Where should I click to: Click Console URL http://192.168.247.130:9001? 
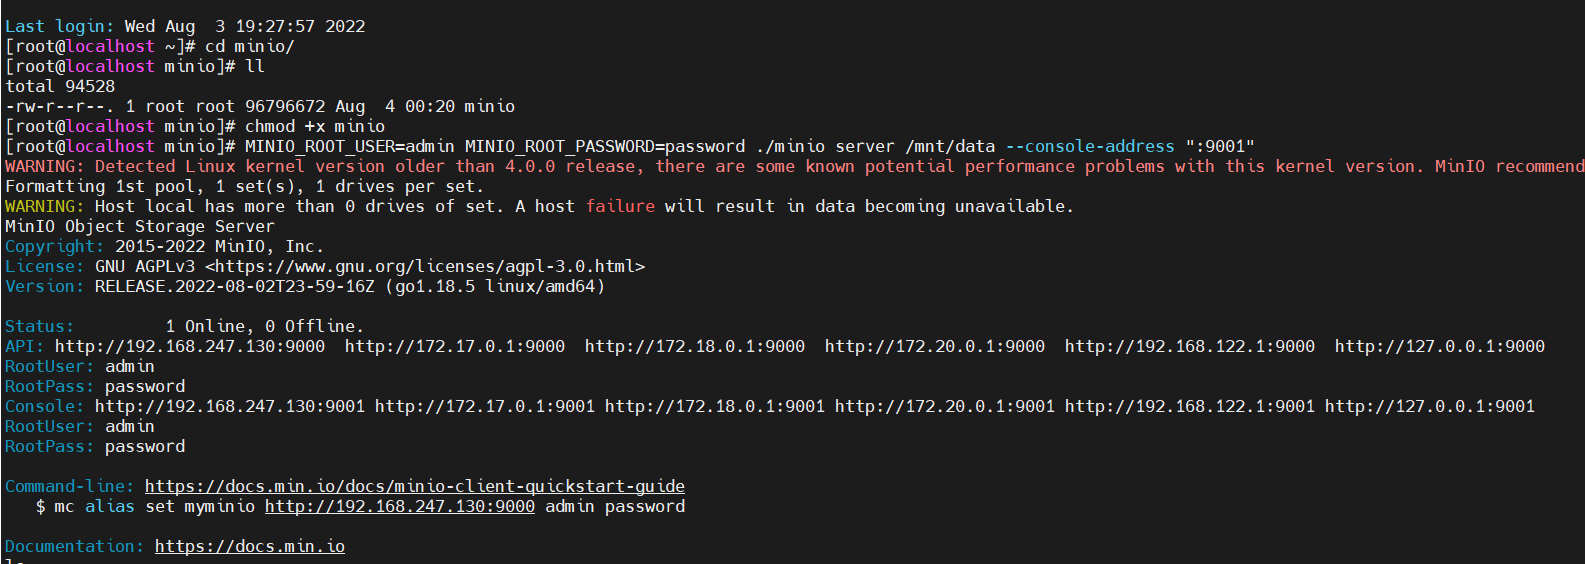click(230, 407)
